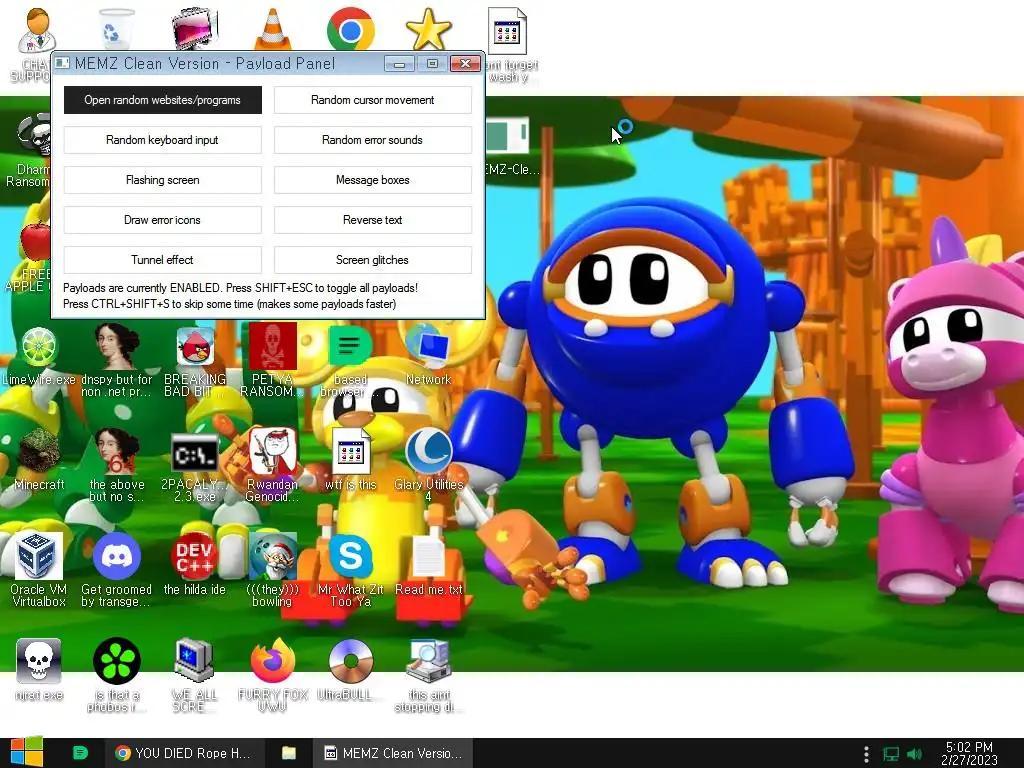This screenshot has height=768, width=1024.
Task: Open the based browser desktop icon
Action: point(350,359)
